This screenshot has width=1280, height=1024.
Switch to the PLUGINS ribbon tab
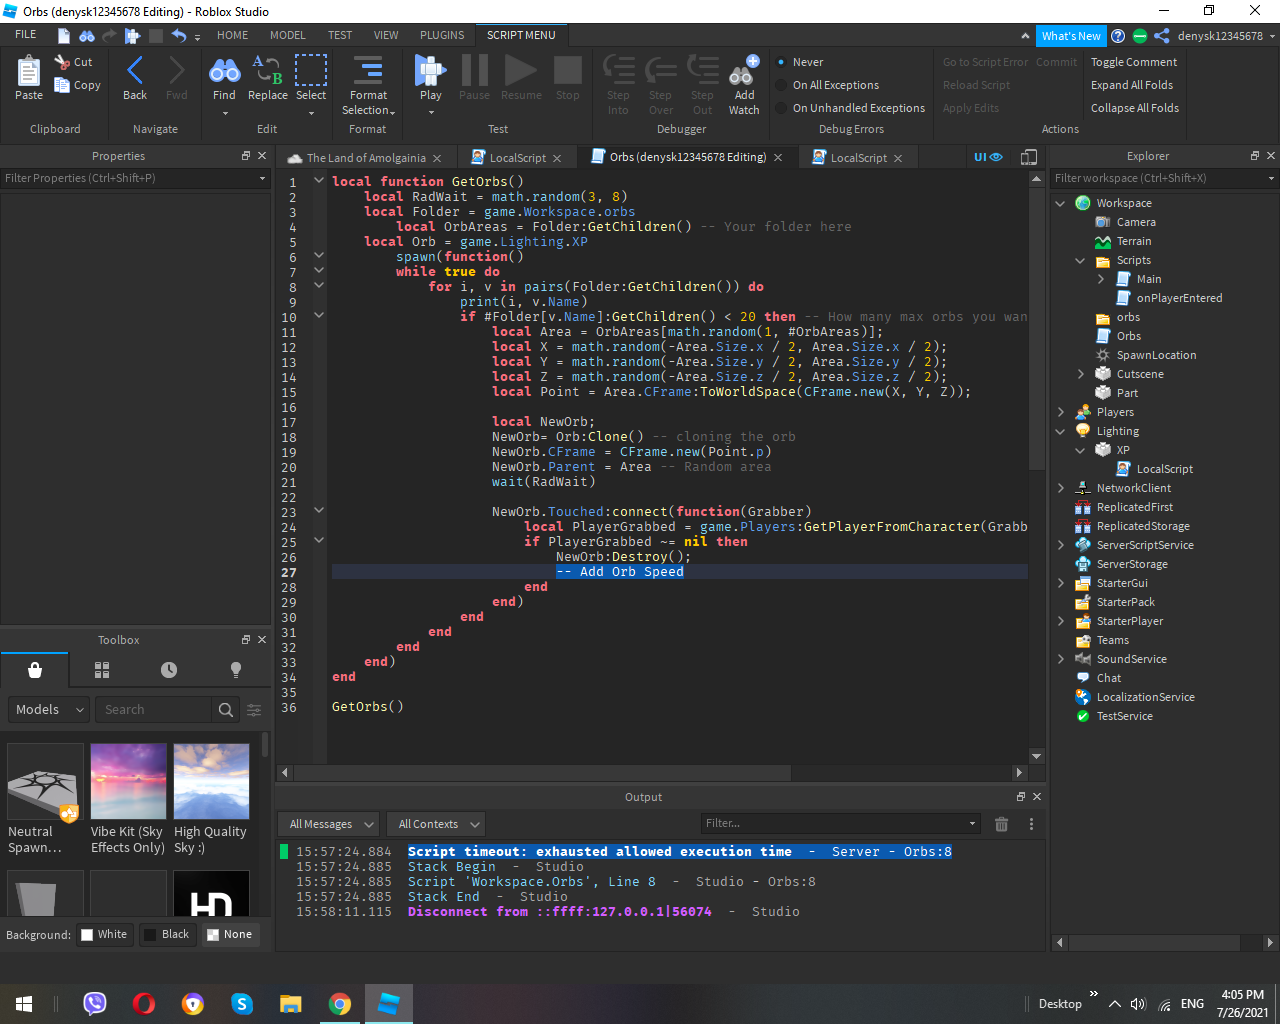click(442, 35)
